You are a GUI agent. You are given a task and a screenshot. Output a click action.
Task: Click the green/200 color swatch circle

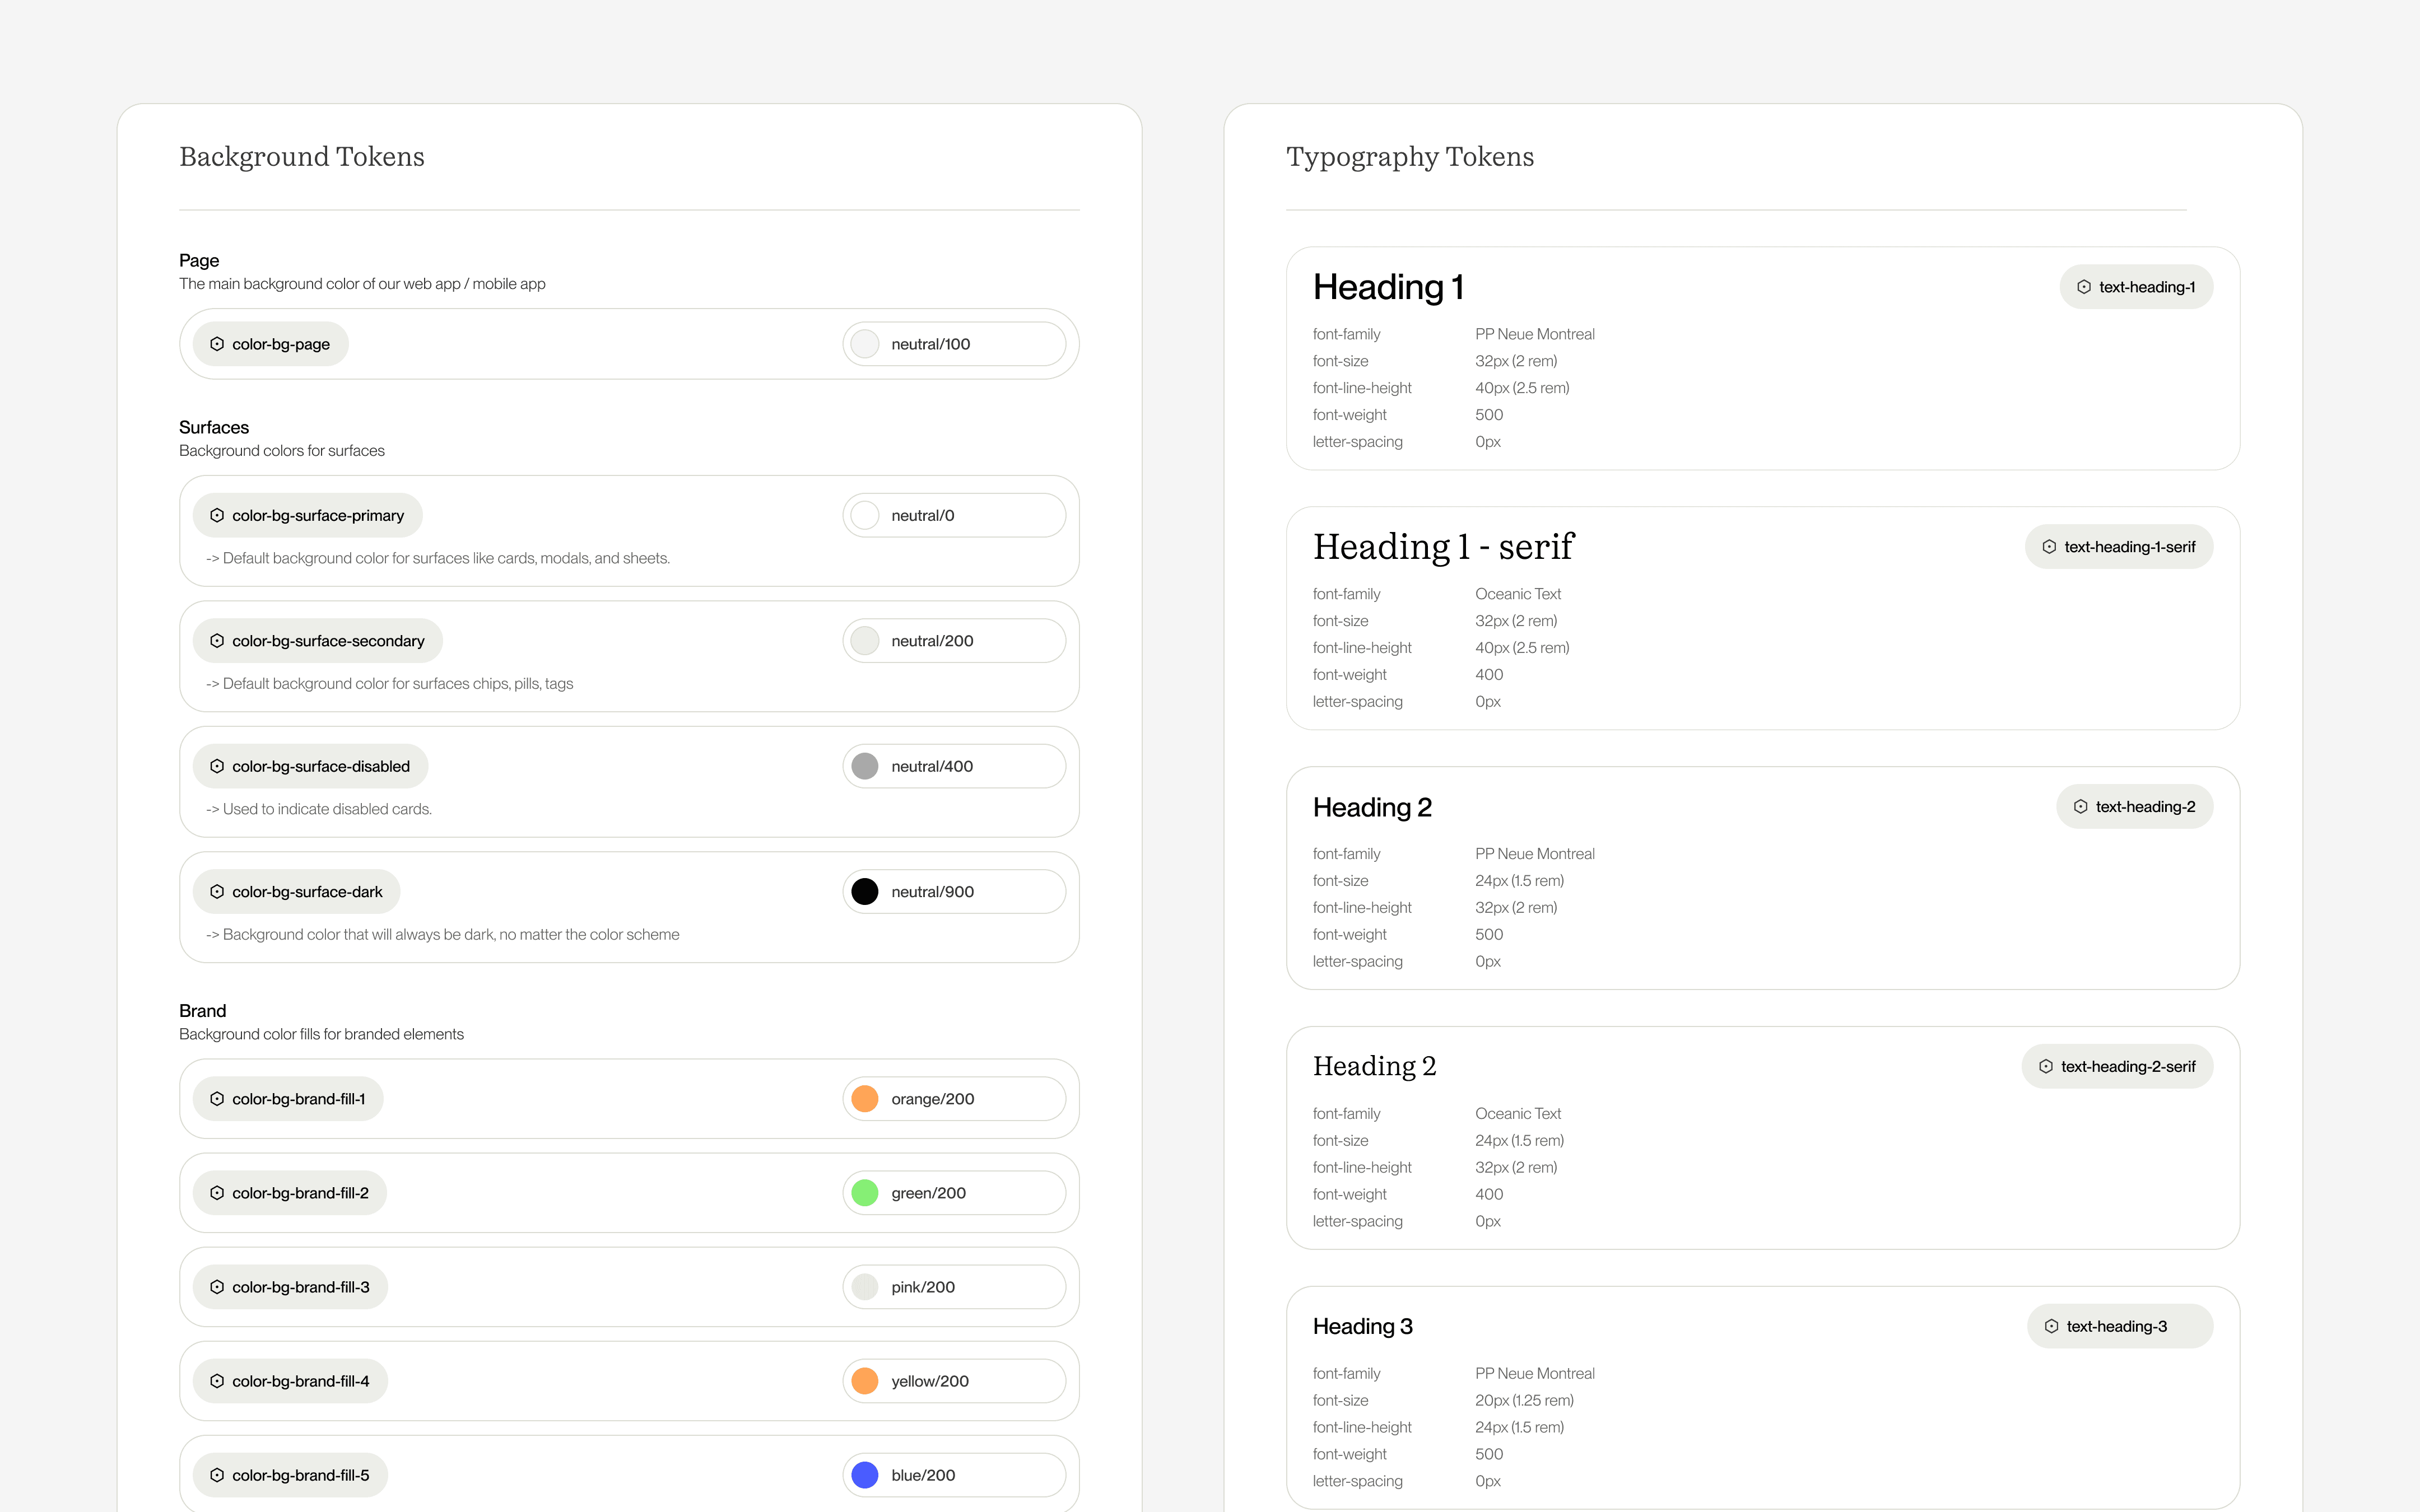pyautogui.click(x=865, y=1193)
